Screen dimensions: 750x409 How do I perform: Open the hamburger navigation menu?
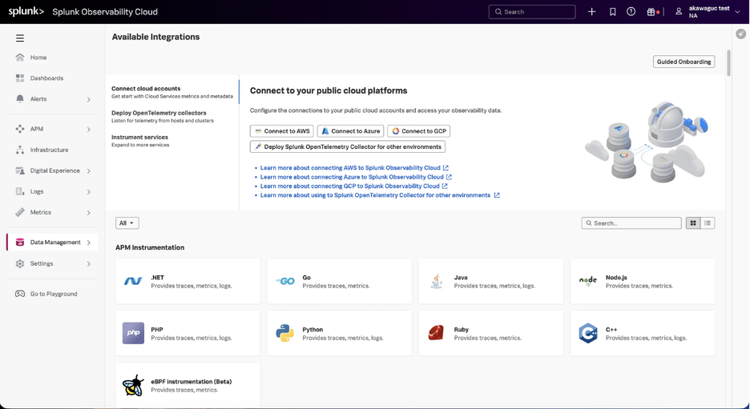pyautogui.click(x=20, y=38)
